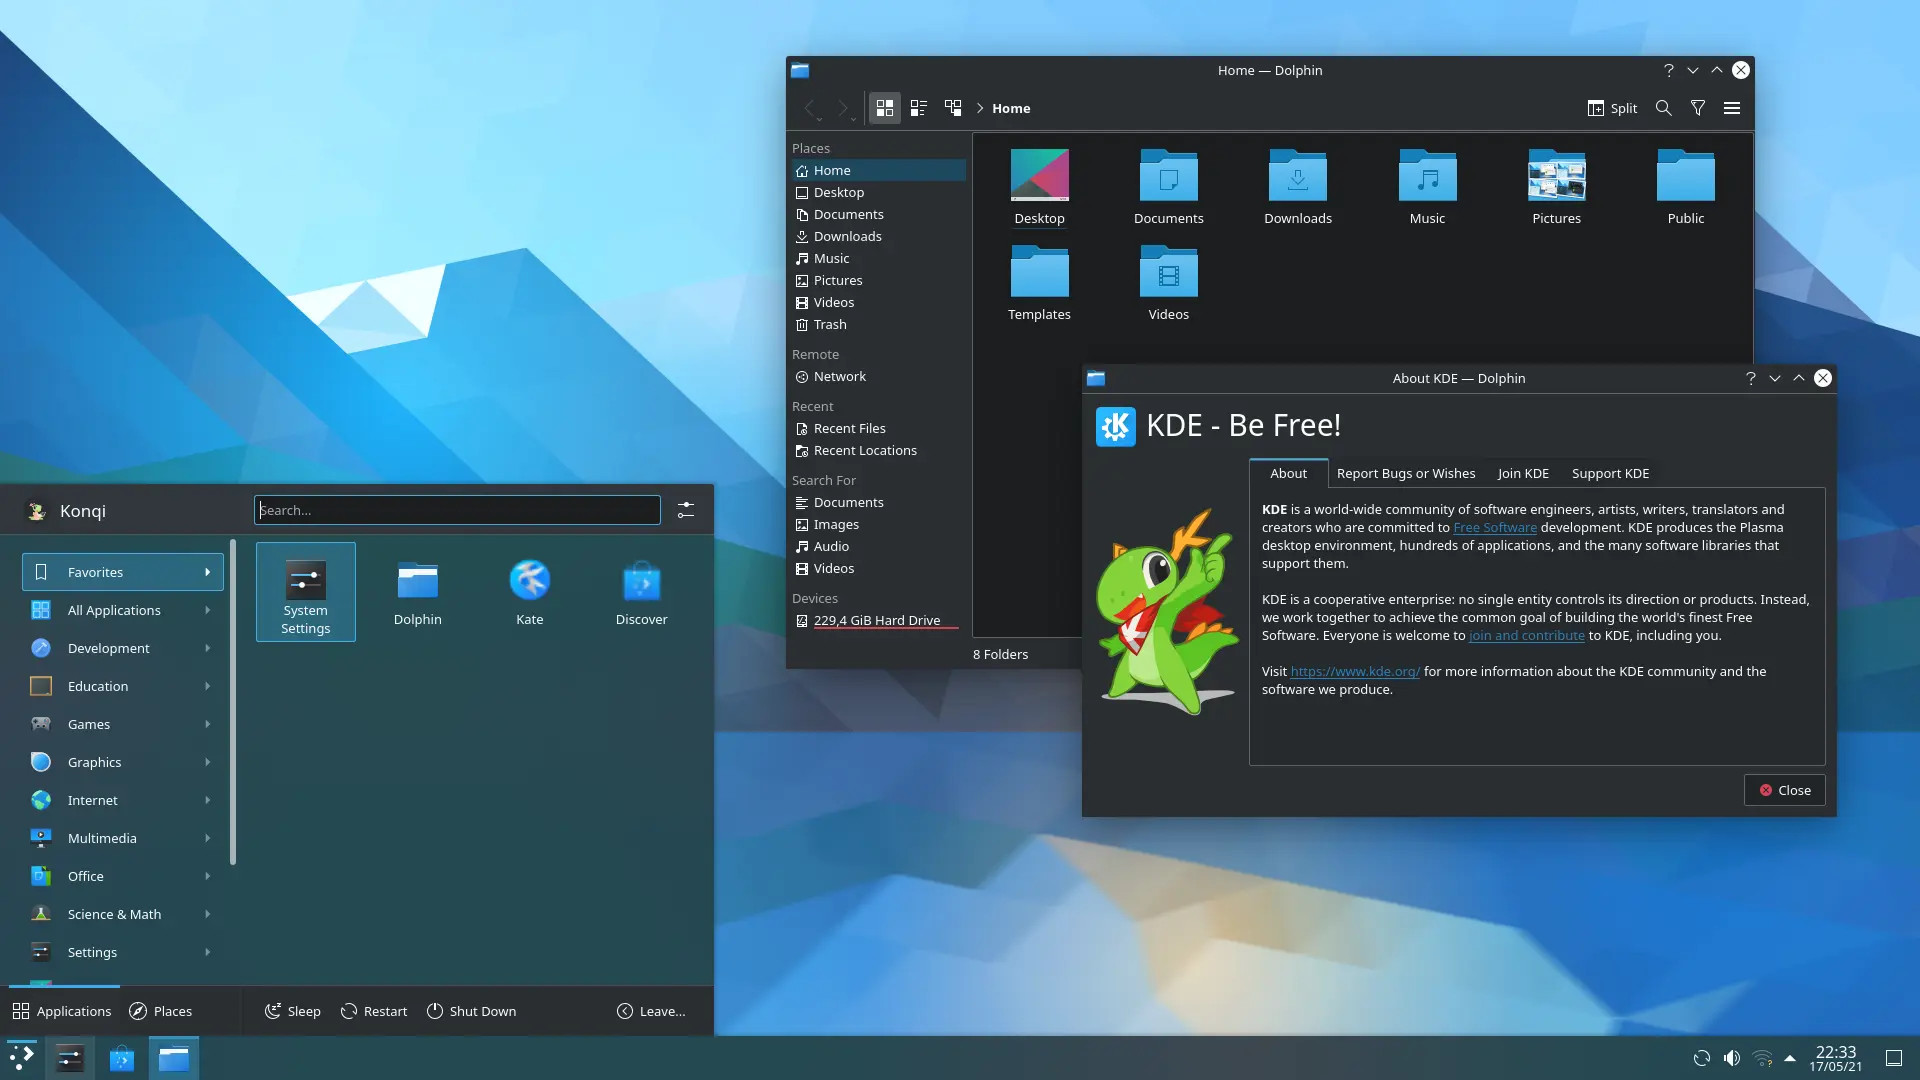Viewport: 1920px width, 1080px height.
Task: Select the About tab in KDE dialog
Action: coord(1288,472)
